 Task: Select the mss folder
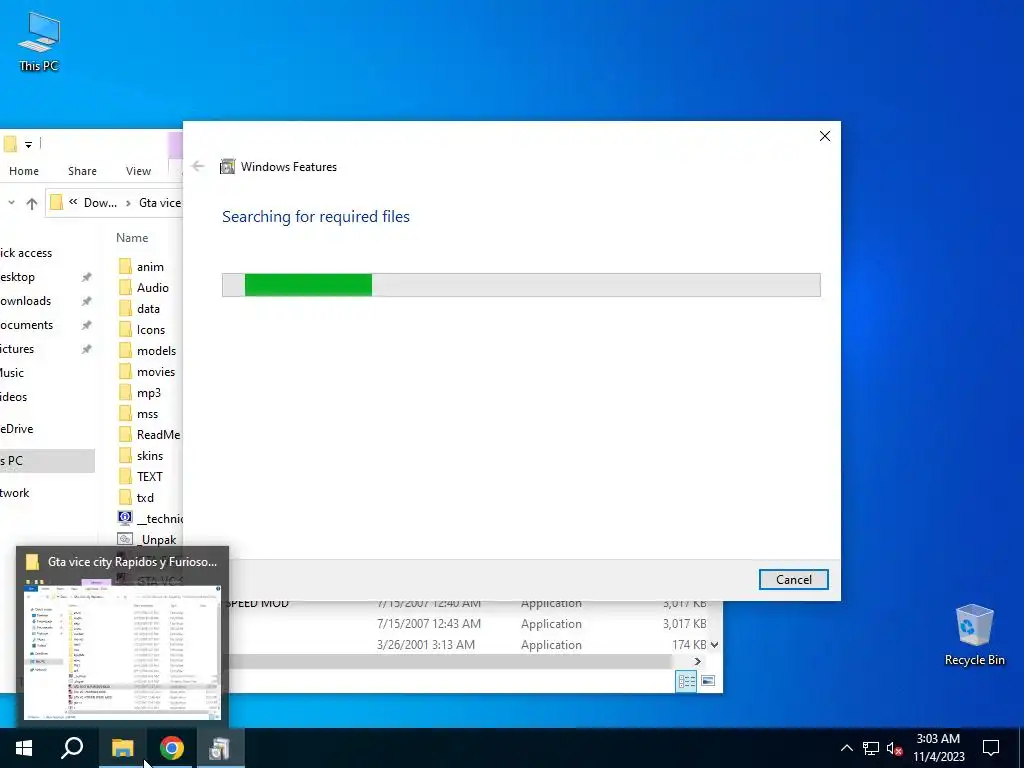pyautogui.click(x=150, y=413)
